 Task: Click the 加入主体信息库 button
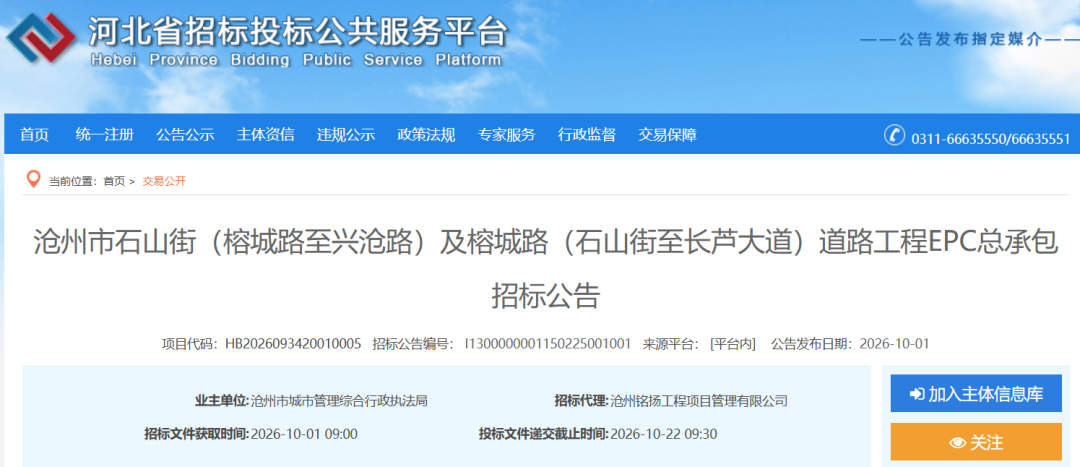976,394
